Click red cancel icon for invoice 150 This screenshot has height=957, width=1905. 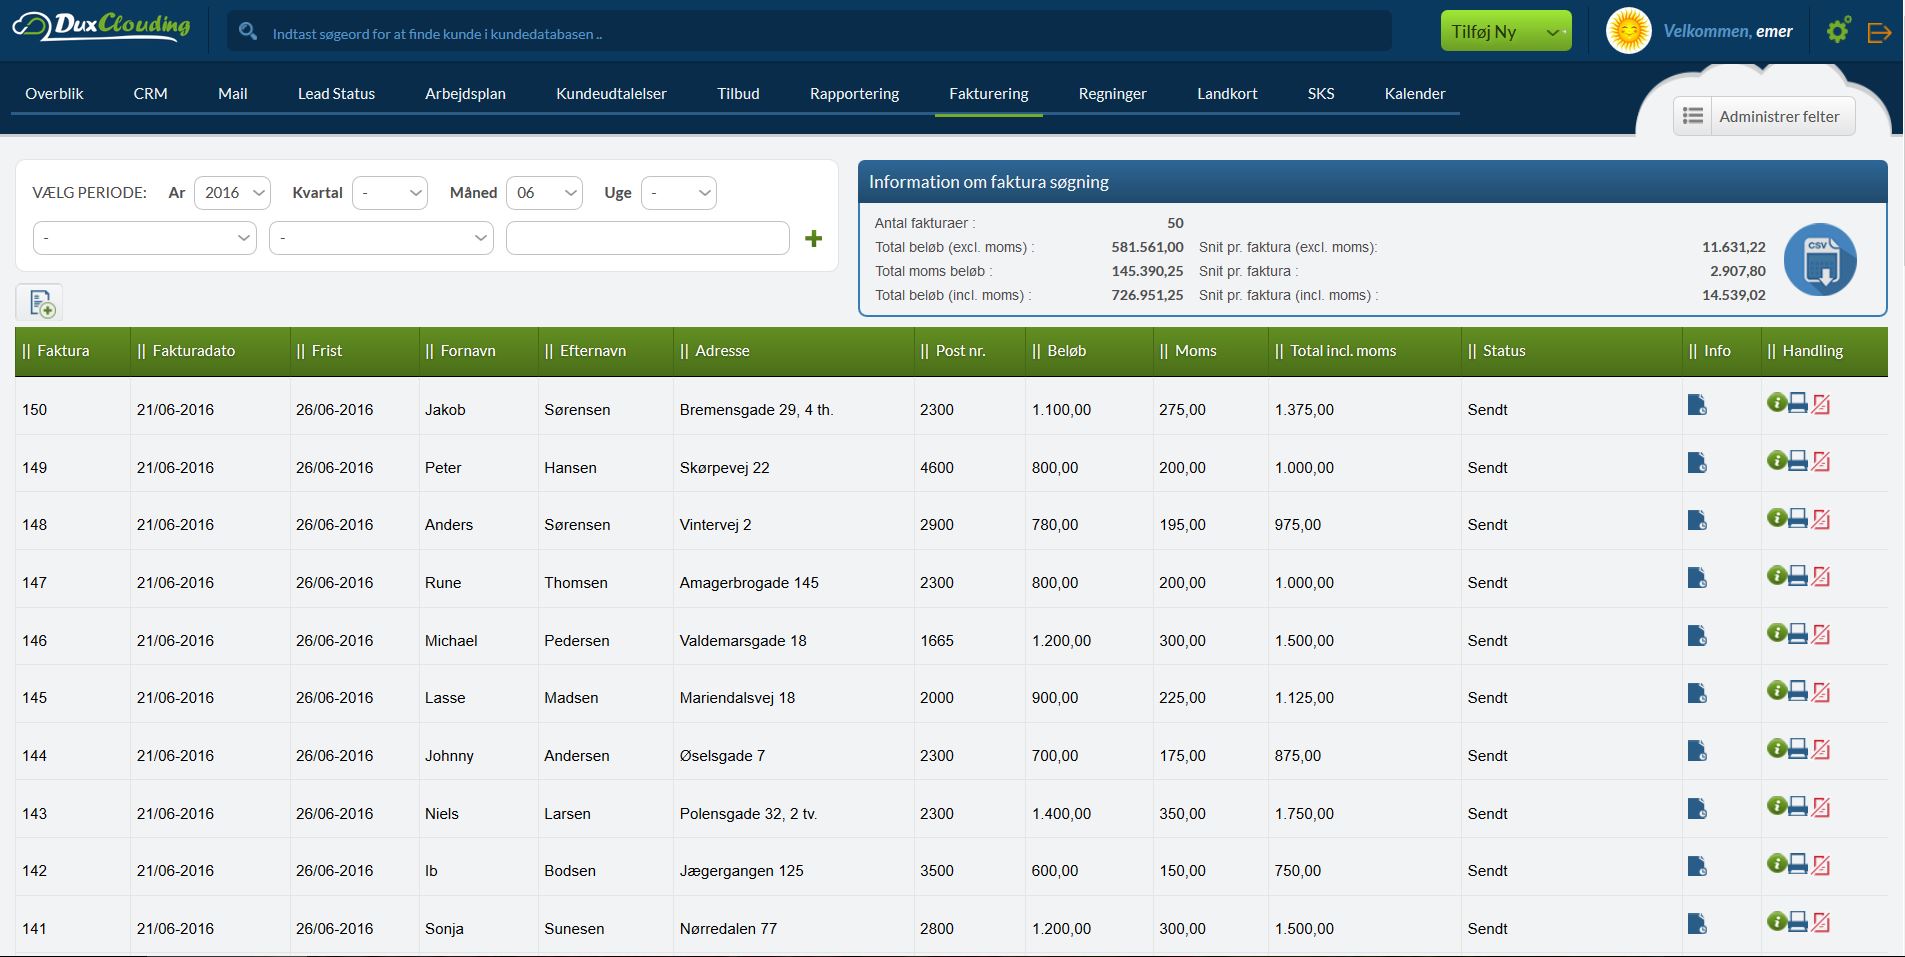[x=1821, y=404]
